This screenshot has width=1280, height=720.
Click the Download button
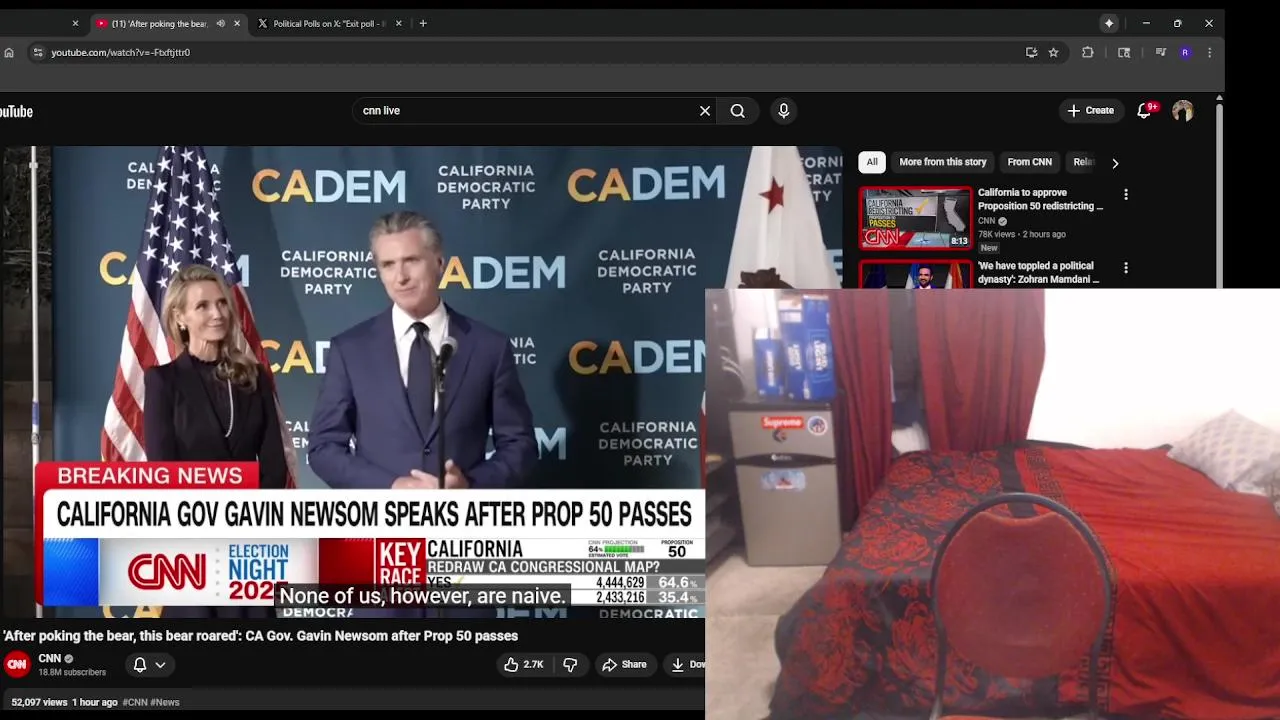pos(685,664)
